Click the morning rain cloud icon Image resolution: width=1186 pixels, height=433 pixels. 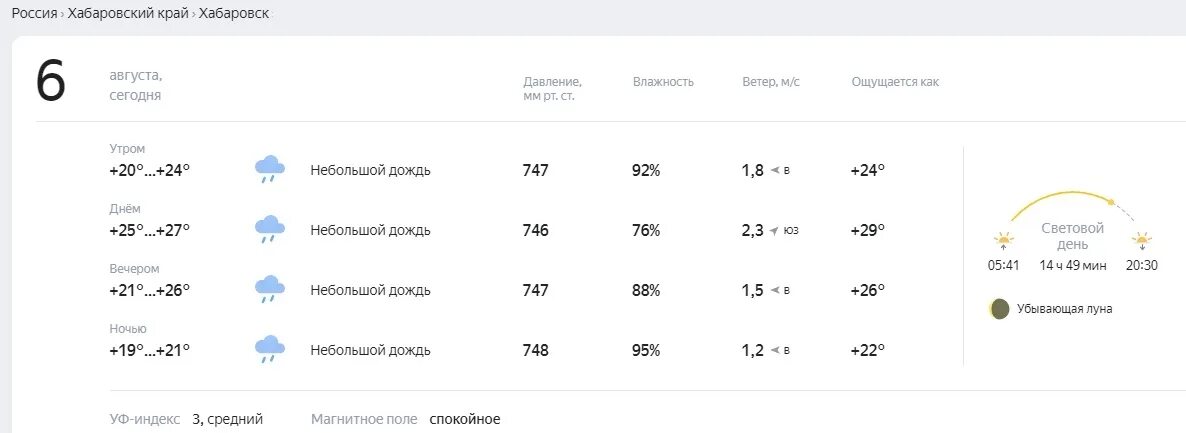pos(269,169)
